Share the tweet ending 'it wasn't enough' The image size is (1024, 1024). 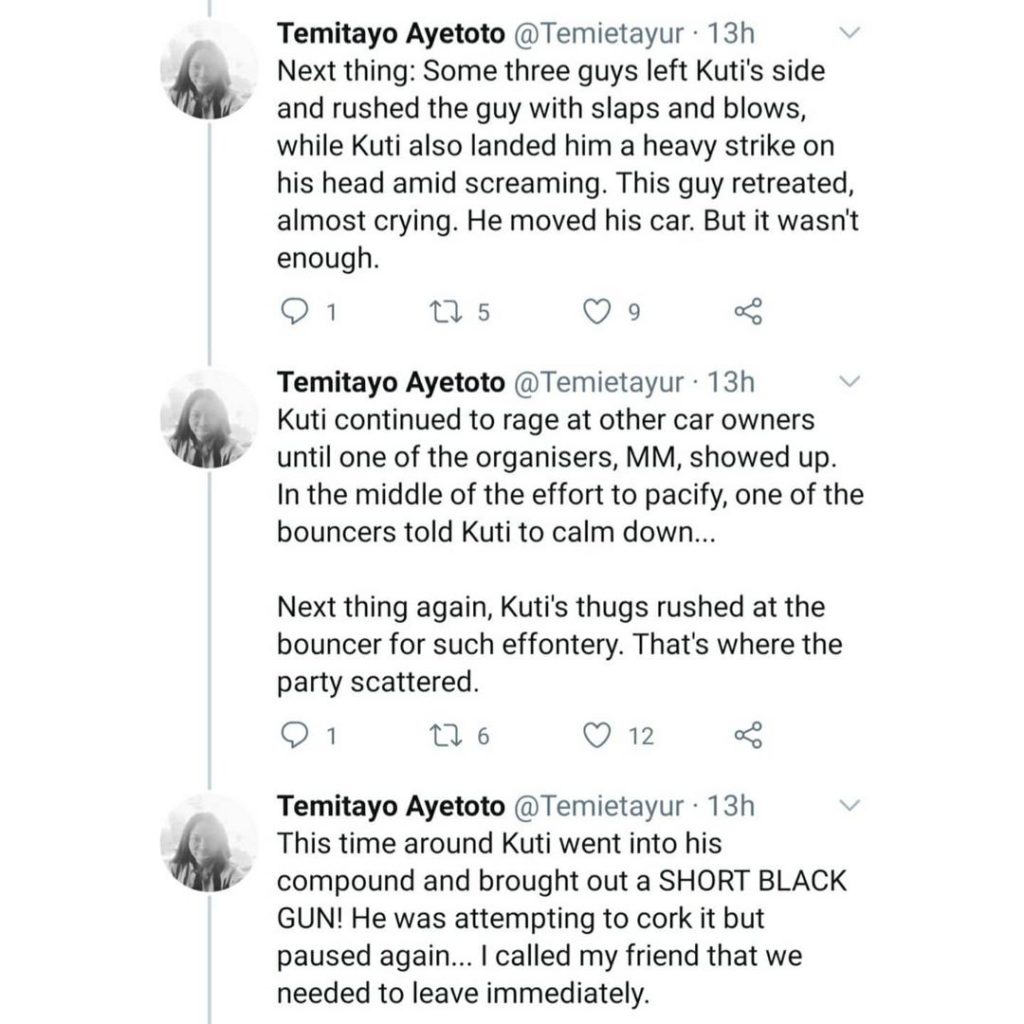(748, 313)
